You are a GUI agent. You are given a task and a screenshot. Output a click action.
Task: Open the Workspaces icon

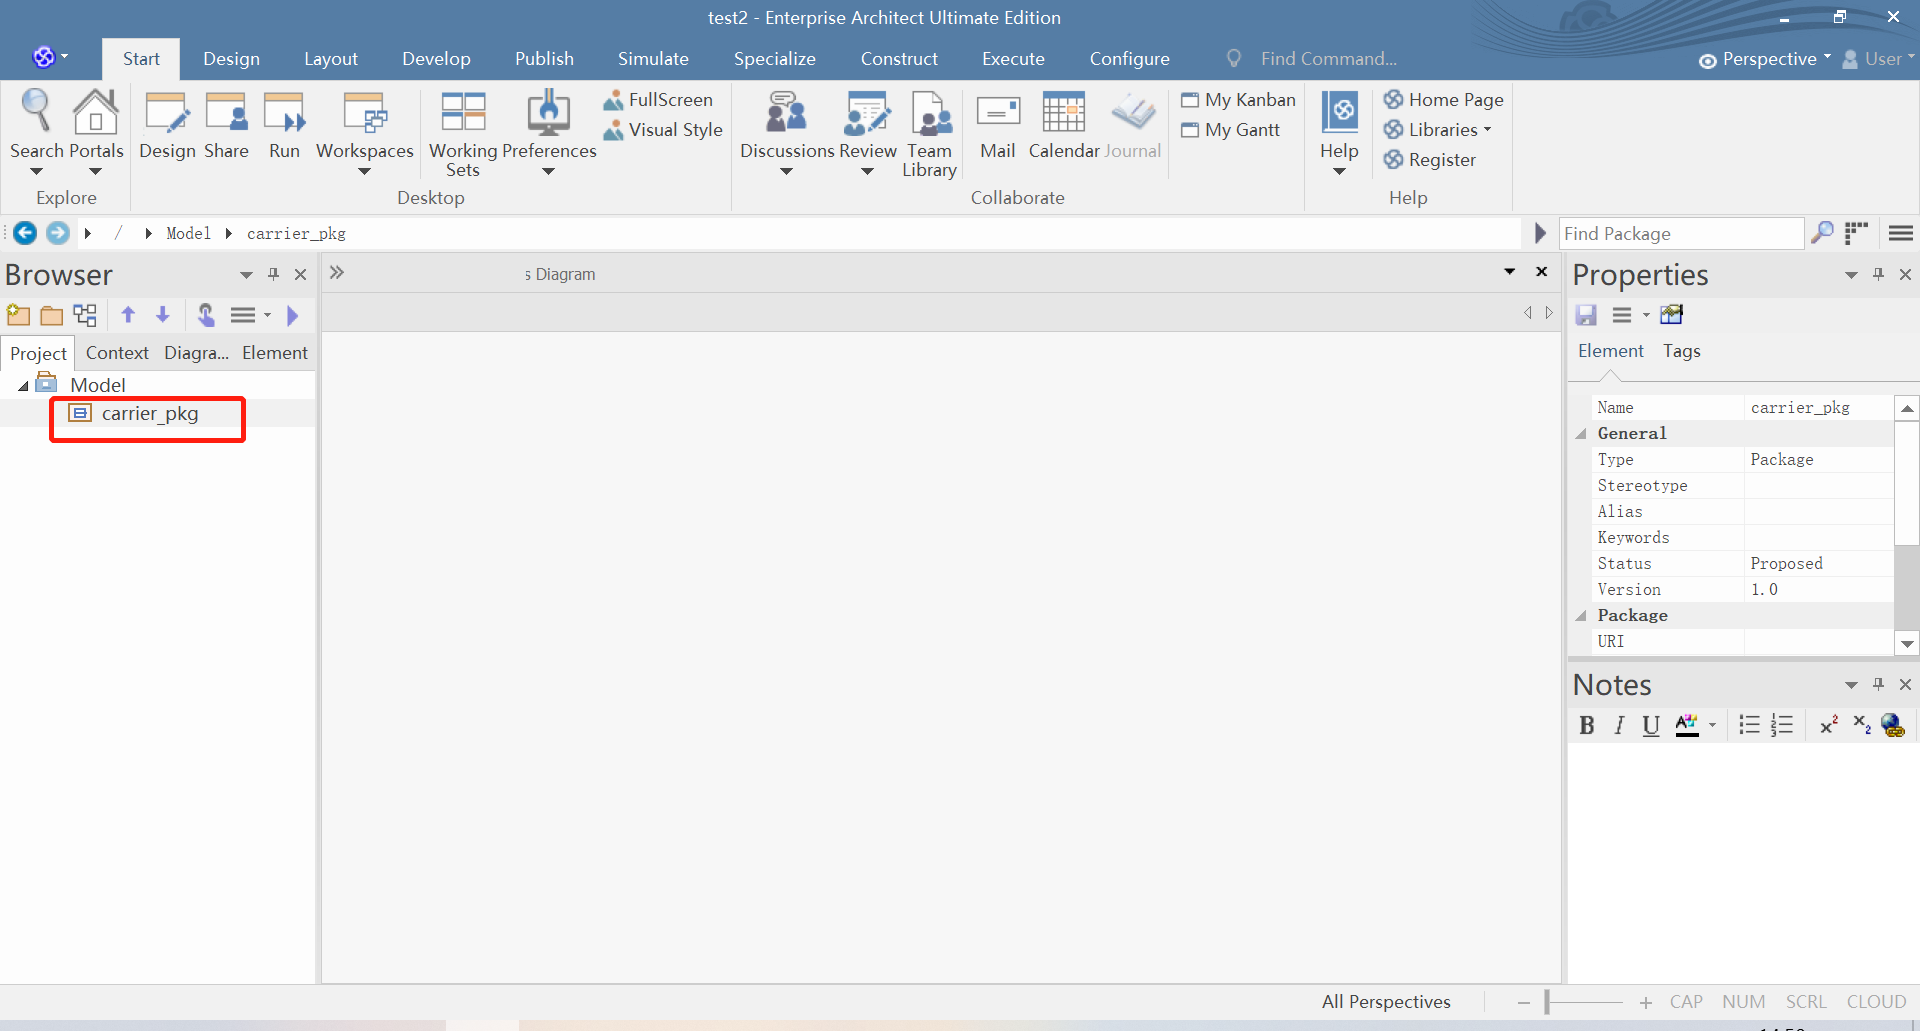coord(364,112)
